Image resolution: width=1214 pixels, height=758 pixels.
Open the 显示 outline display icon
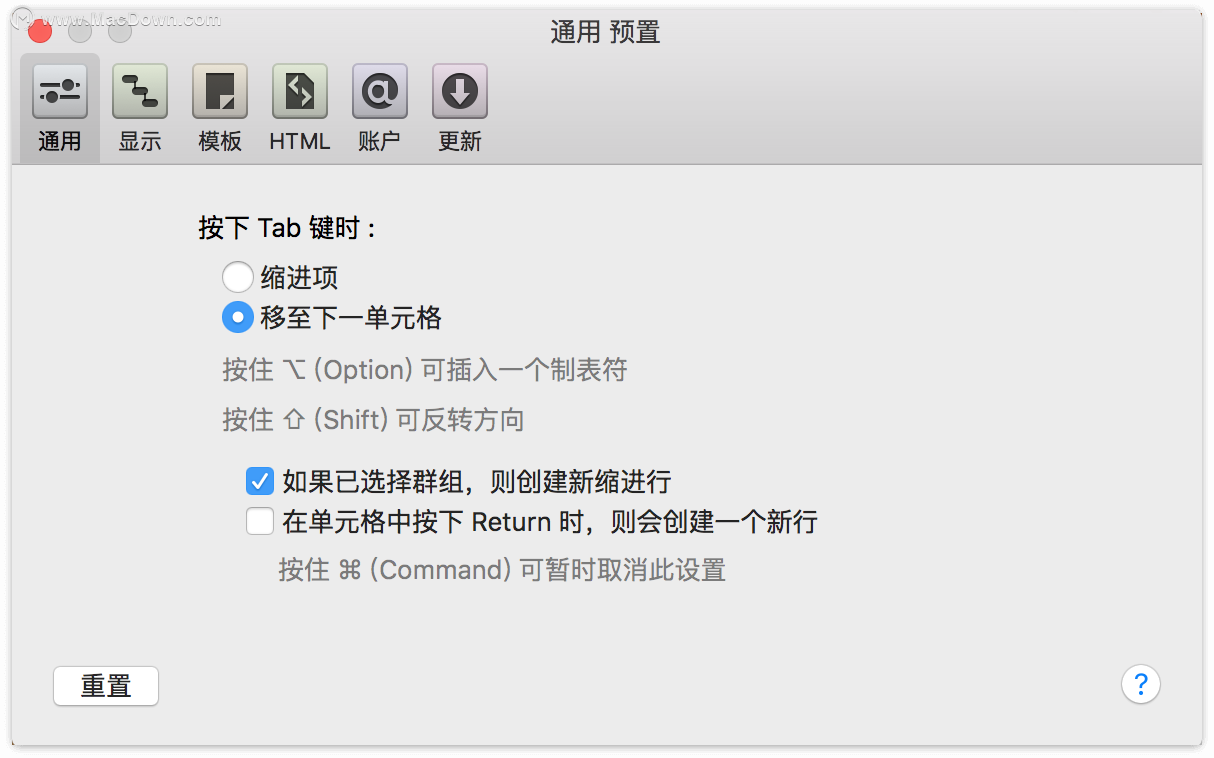[140, 92]
